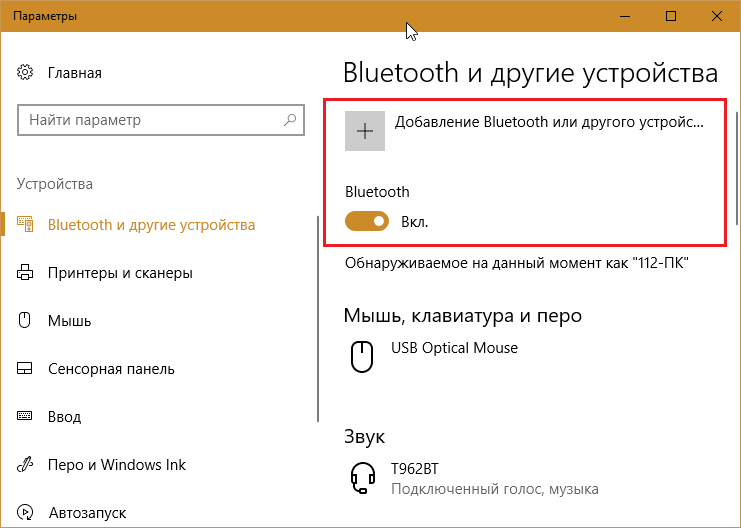741x528 pixels.
Task: Open the Автозапуск settings section
Action: tap(87, 513)
